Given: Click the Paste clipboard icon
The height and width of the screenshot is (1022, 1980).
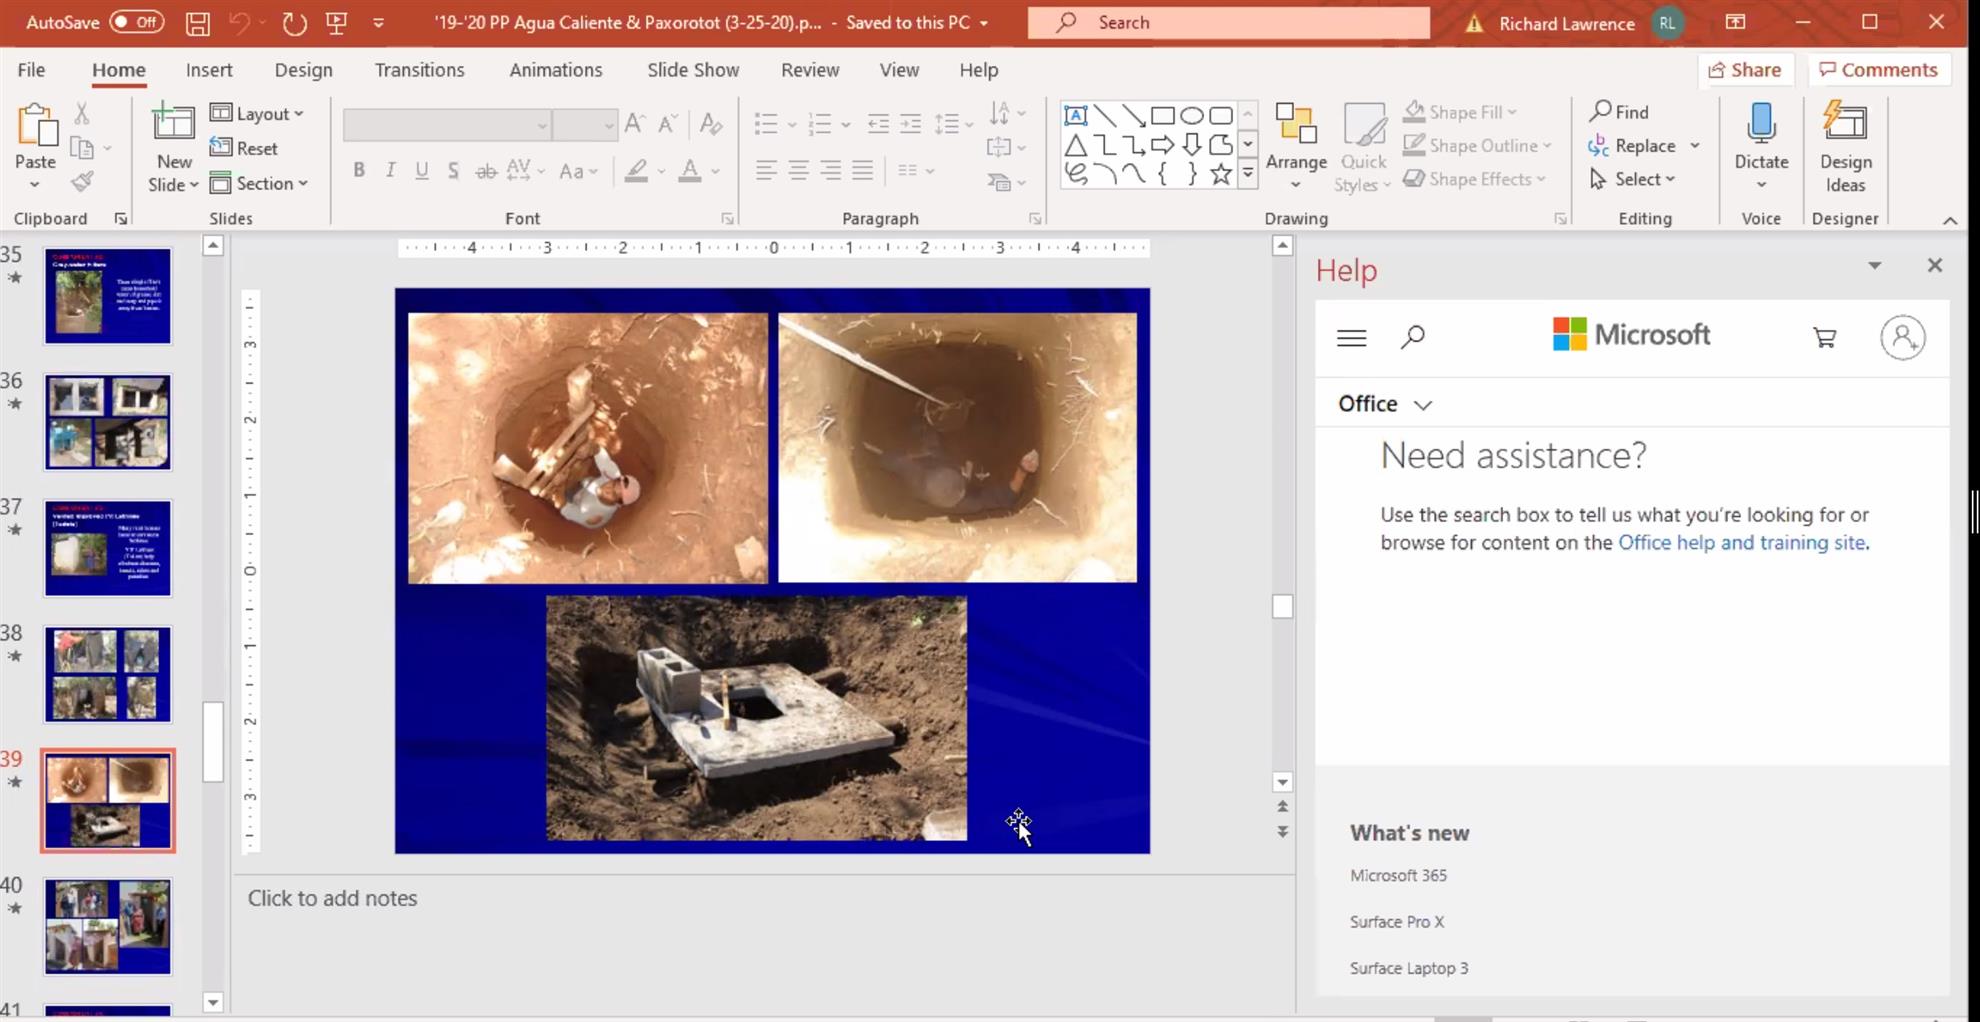Looking at the screenshot, I should [36, 126].
